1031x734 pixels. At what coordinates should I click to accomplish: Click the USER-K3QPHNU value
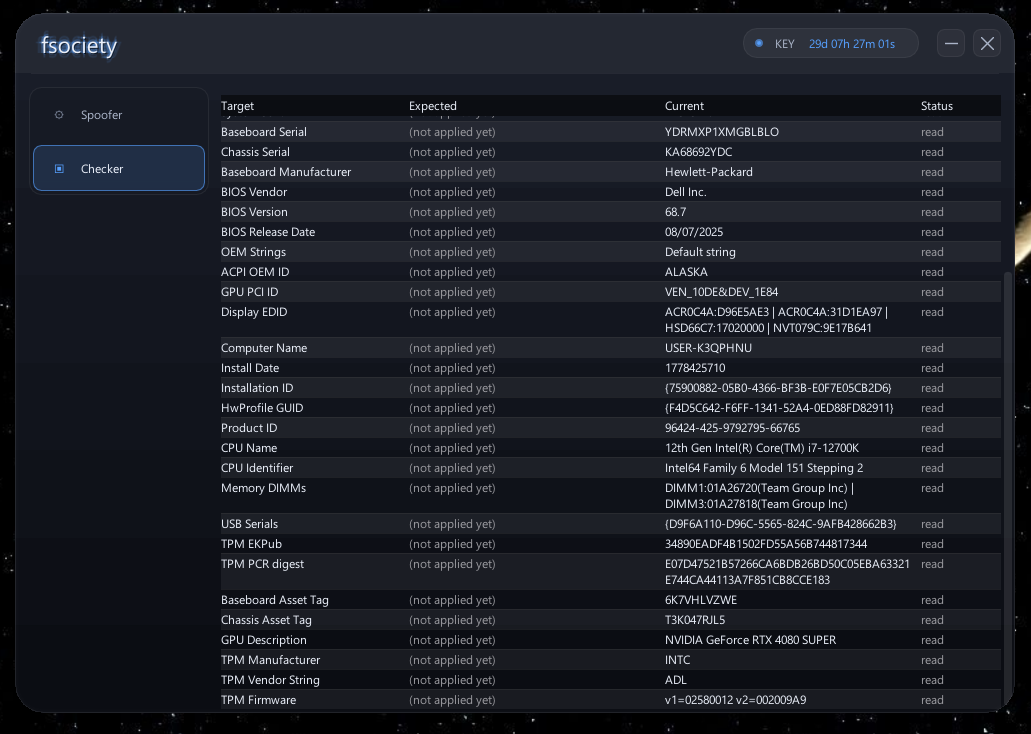pos(708,348)
